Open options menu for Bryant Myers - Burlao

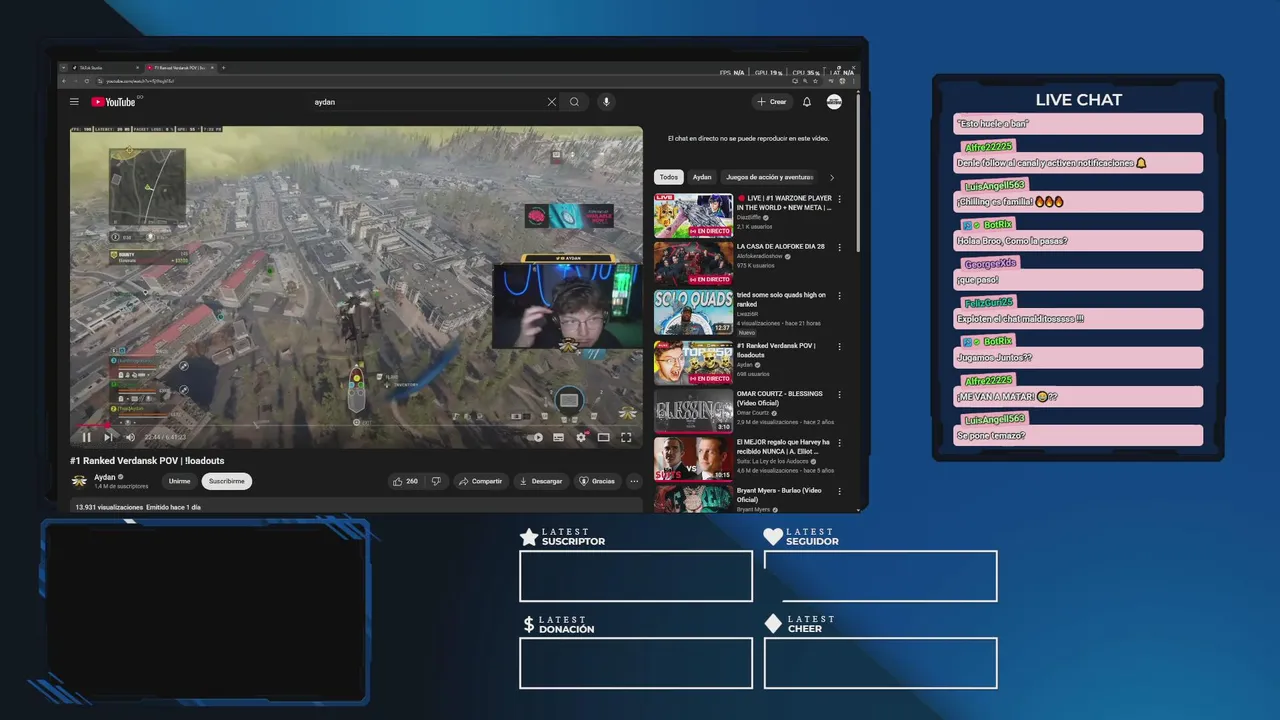839,492
